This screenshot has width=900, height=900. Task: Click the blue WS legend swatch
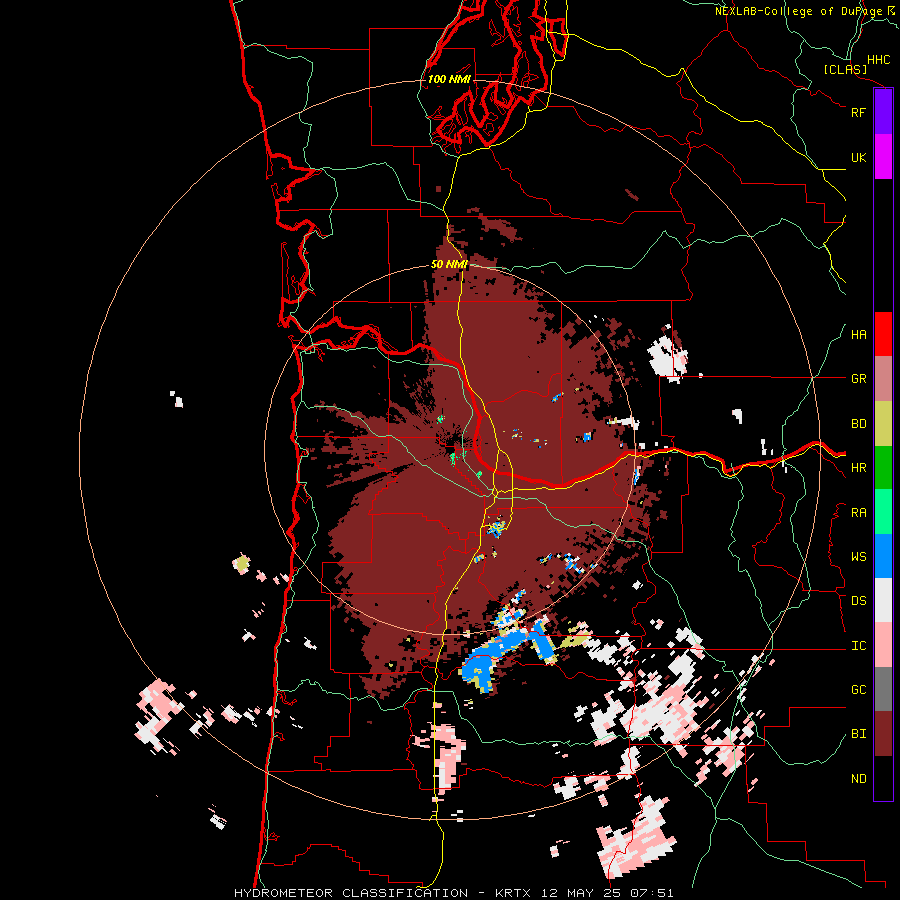883,556
